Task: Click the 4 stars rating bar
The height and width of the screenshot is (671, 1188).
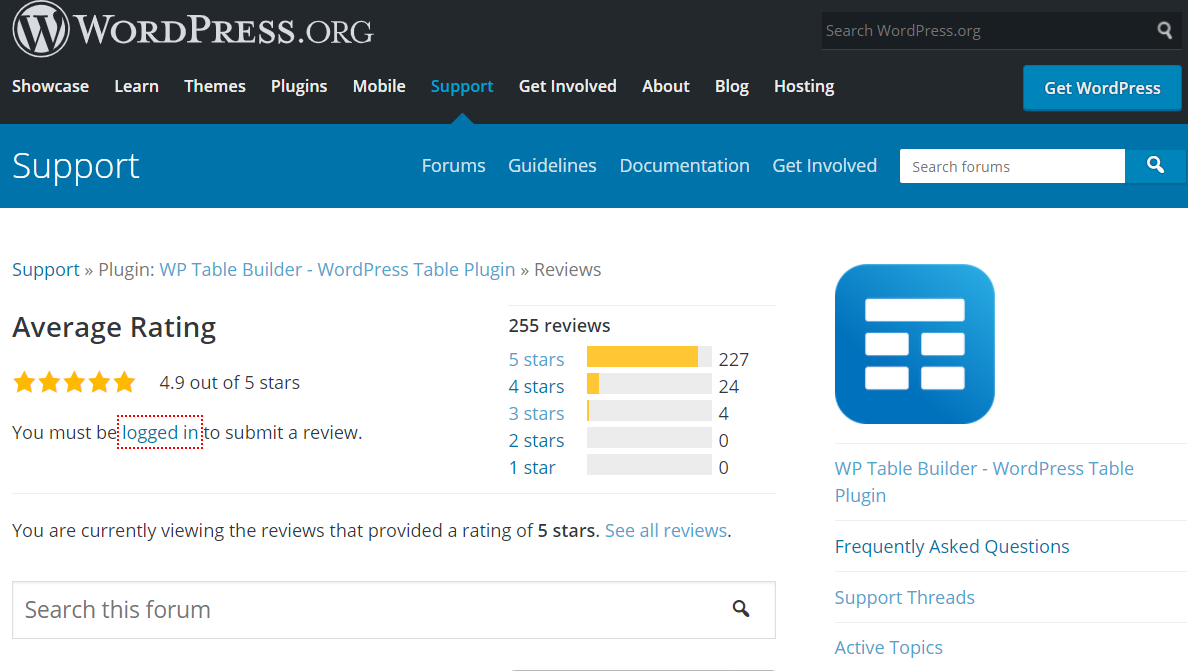Action: tap(649, 383)
